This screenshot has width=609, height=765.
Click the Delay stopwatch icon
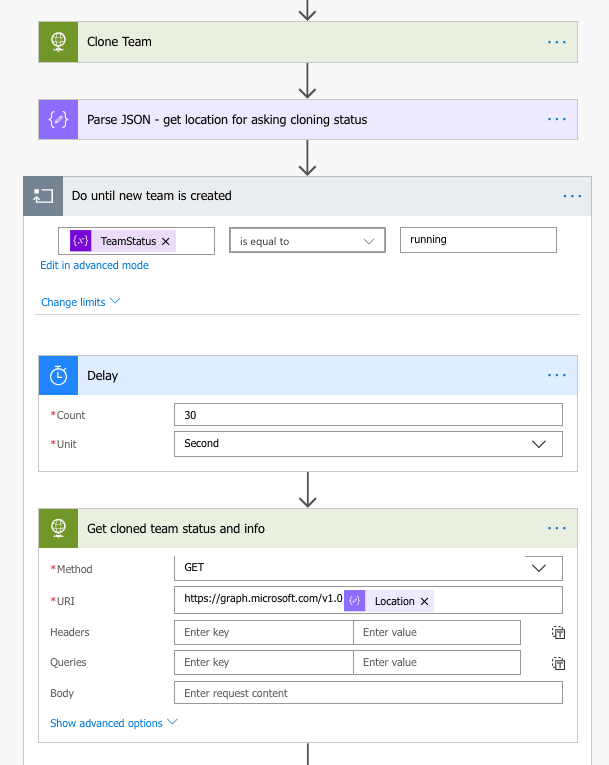tap(58, 376)
